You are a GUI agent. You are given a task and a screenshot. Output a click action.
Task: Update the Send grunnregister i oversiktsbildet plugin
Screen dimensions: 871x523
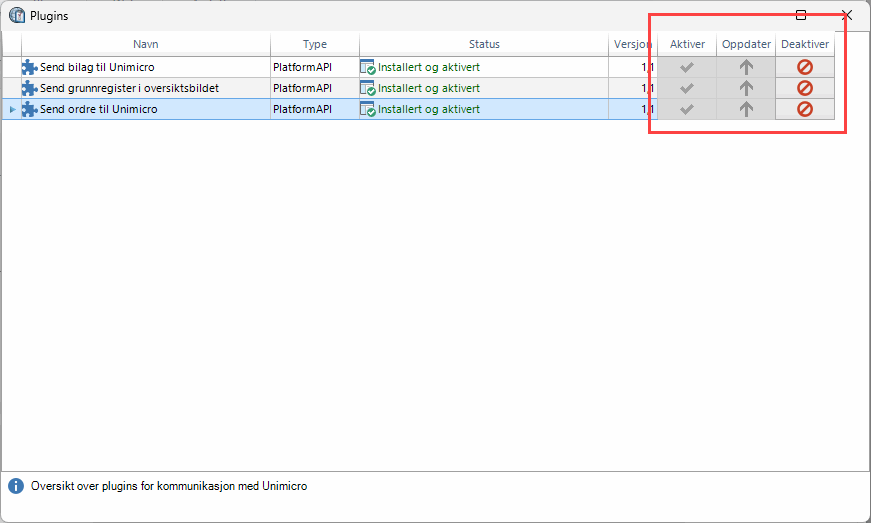[746, 88]
